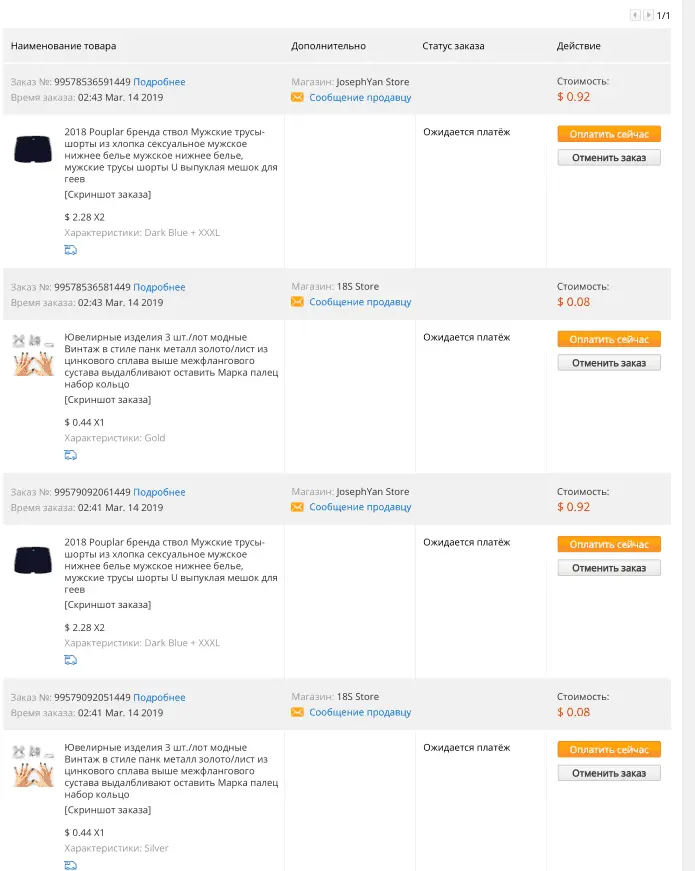Pay now for the Gold ring order
Viewport: 695px width, 871px height.
click(x=609, y=339)
